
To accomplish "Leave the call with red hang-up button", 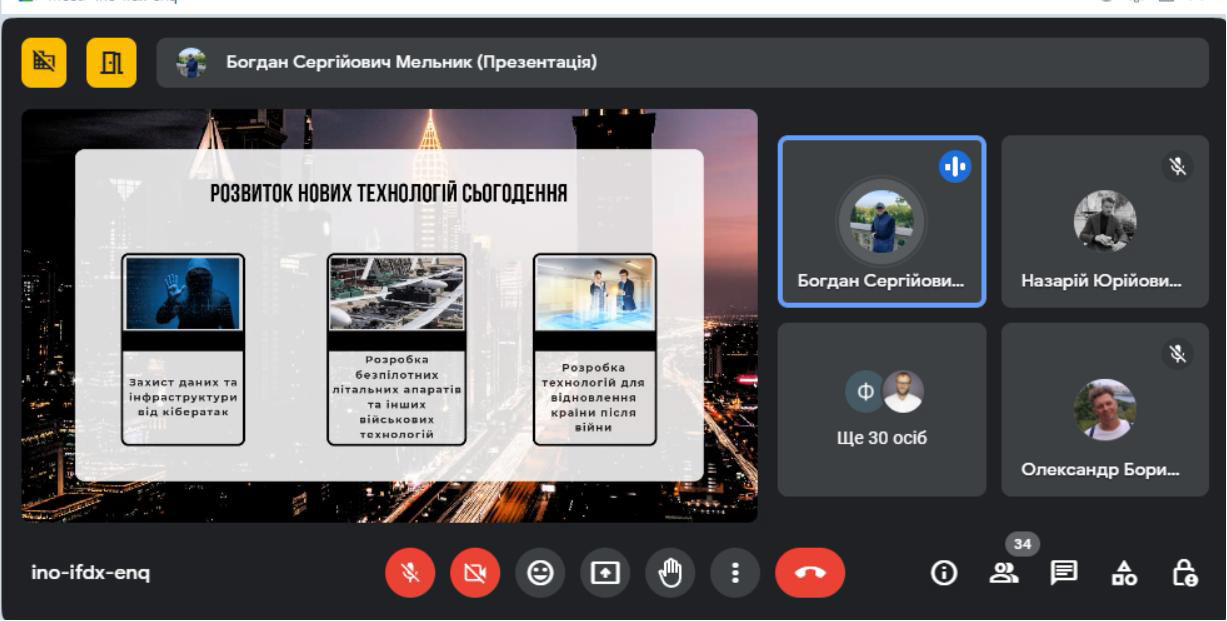I will [x=809, y=573].
